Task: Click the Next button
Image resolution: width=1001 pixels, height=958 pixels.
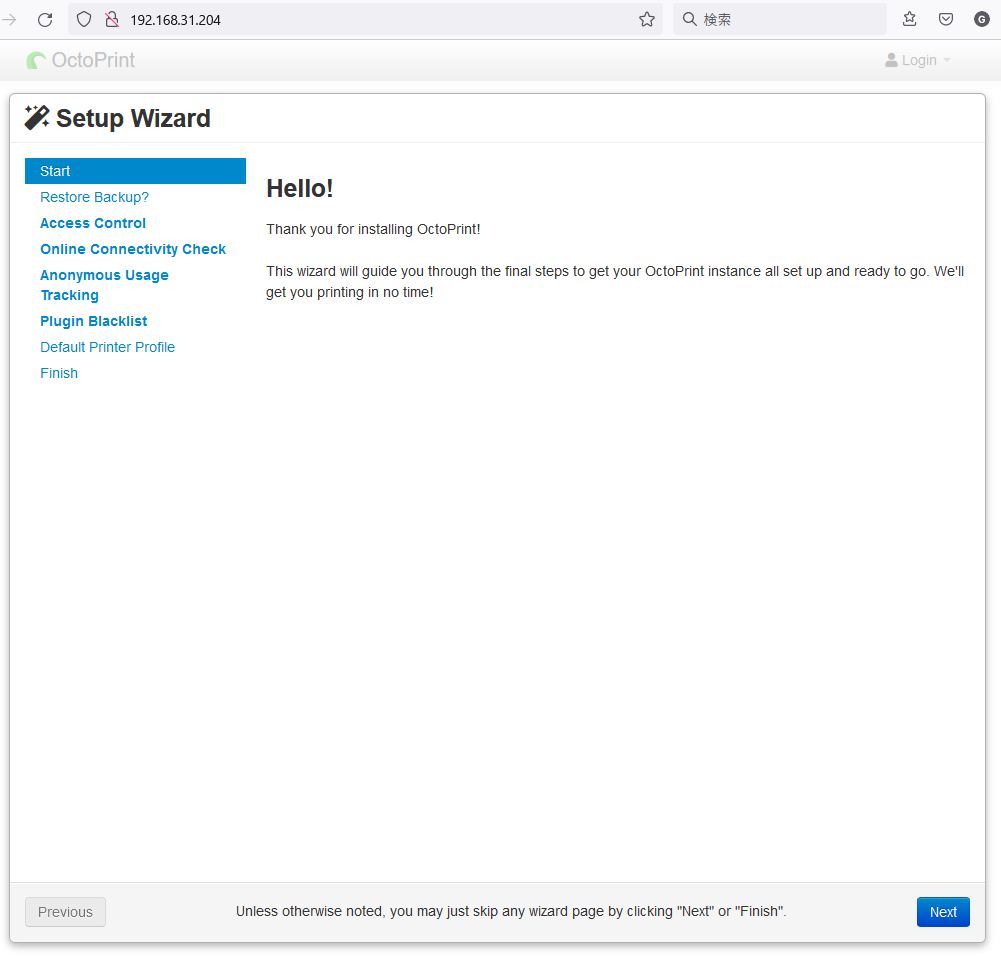Action: tap(943, 912)
